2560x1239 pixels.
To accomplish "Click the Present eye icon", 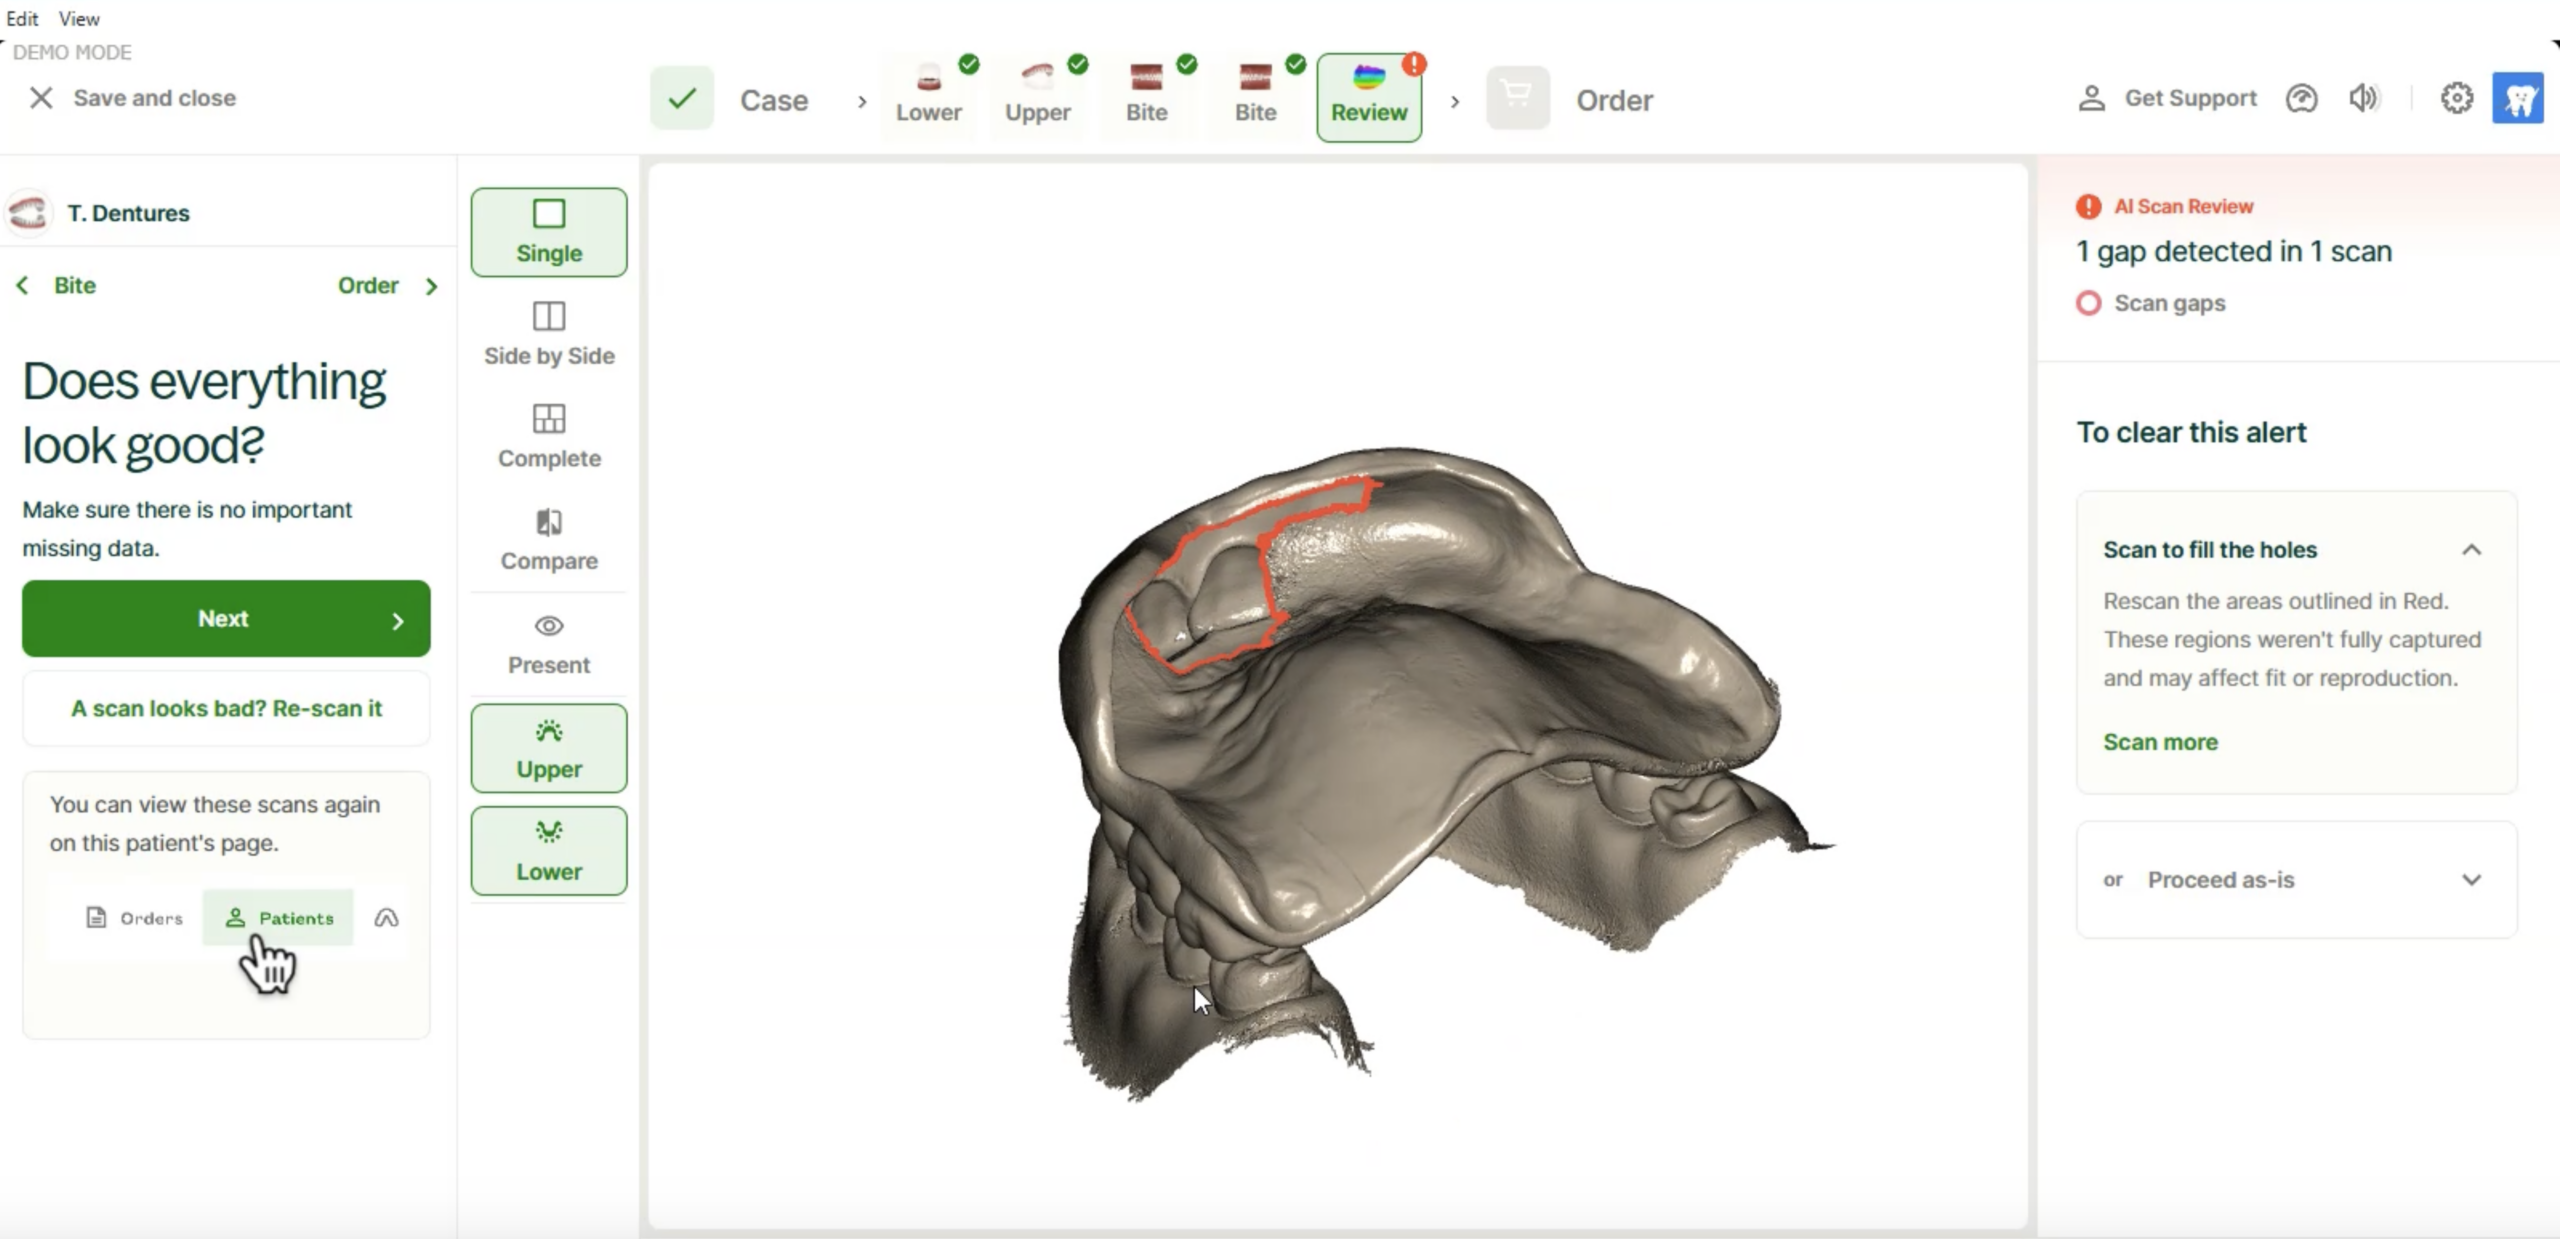I will click(x=549, y=626).
